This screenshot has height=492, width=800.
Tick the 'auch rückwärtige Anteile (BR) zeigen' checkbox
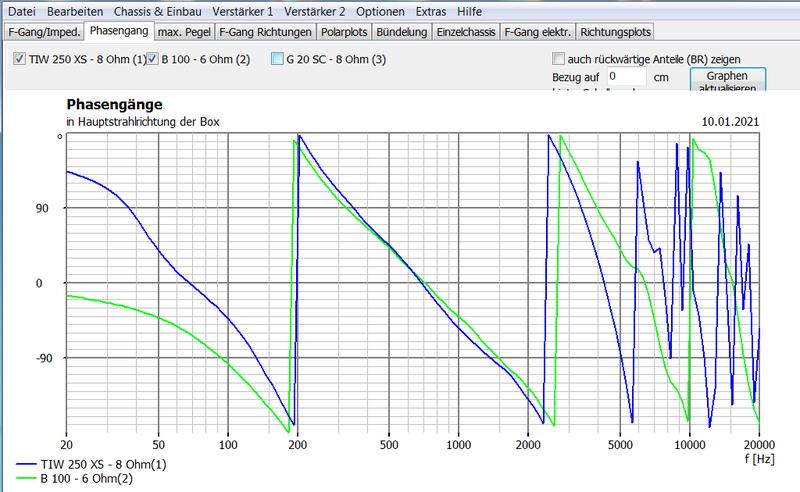[558, 59]
